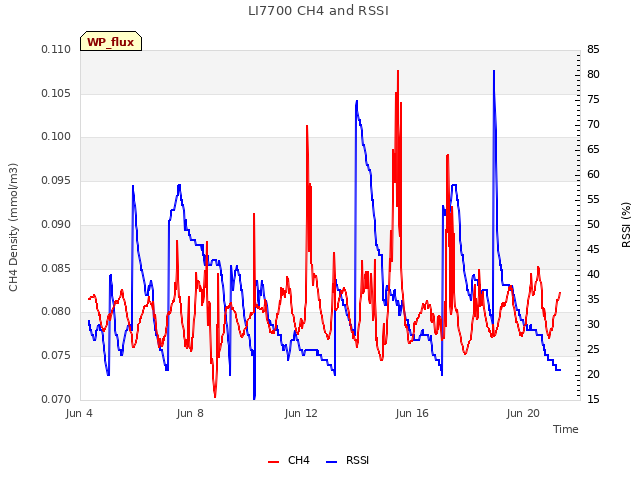
Task: Click the blue RSSI legend swatch
Action: [331, 462]
